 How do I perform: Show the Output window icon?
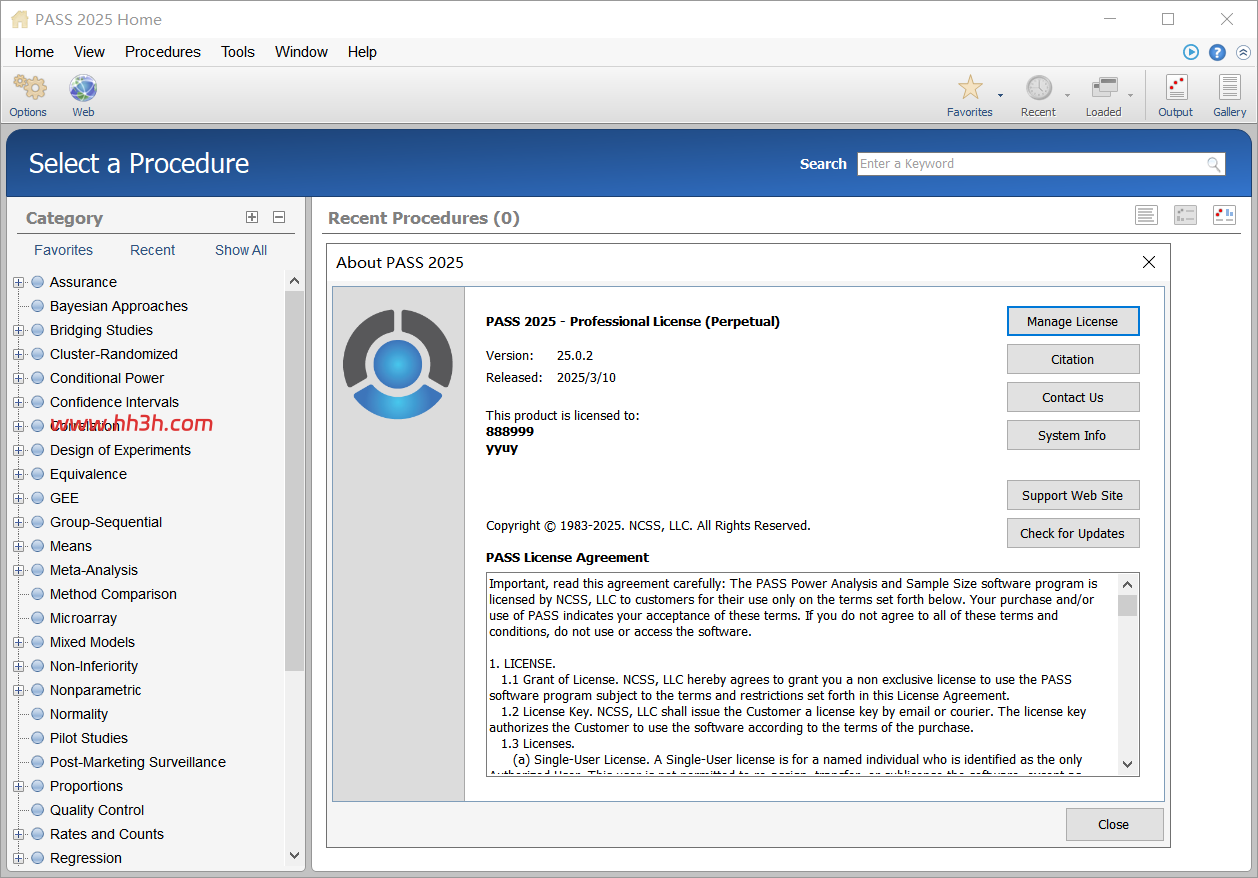1176,88
